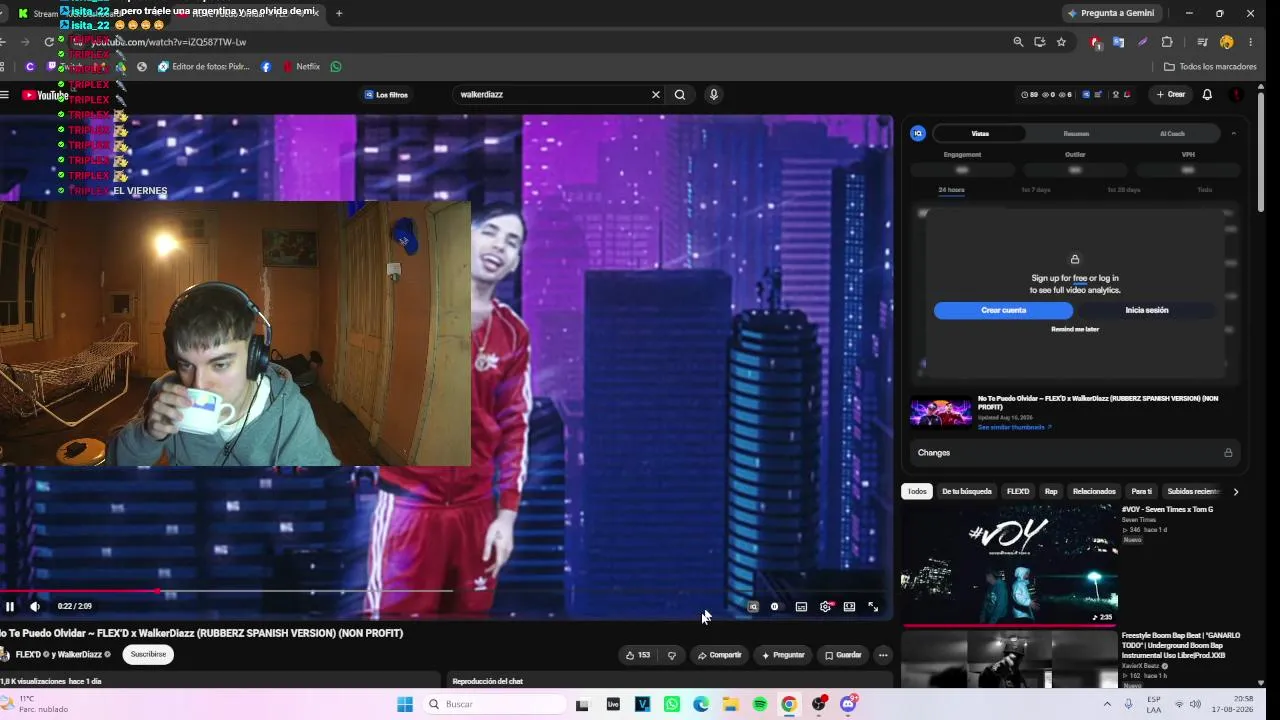Select the De tu búsqueda chip
The image size is (1280, 720).
(x=967, y=491)
